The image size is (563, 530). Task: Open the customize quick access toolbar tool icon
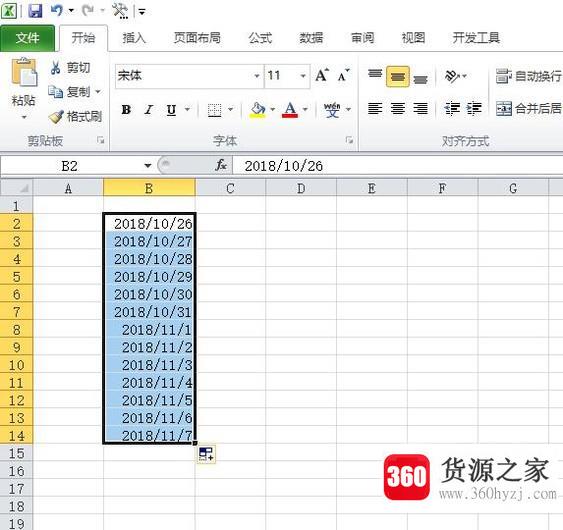120,11
